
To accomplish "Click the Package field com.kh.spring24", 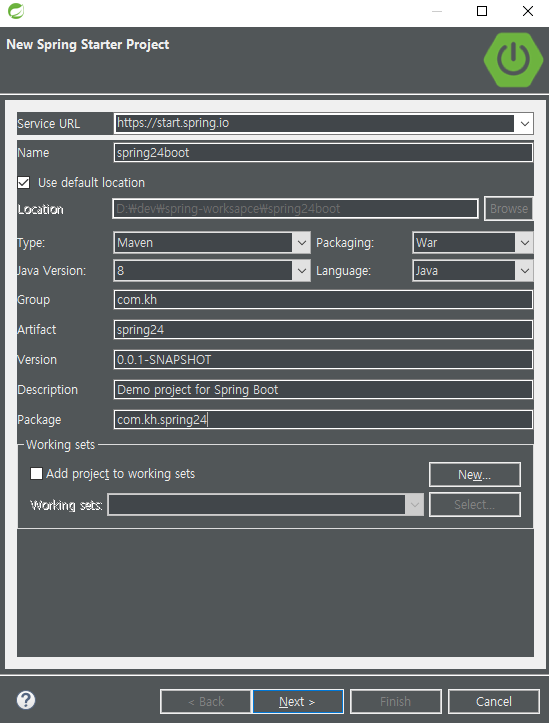I will click(323, 420).
